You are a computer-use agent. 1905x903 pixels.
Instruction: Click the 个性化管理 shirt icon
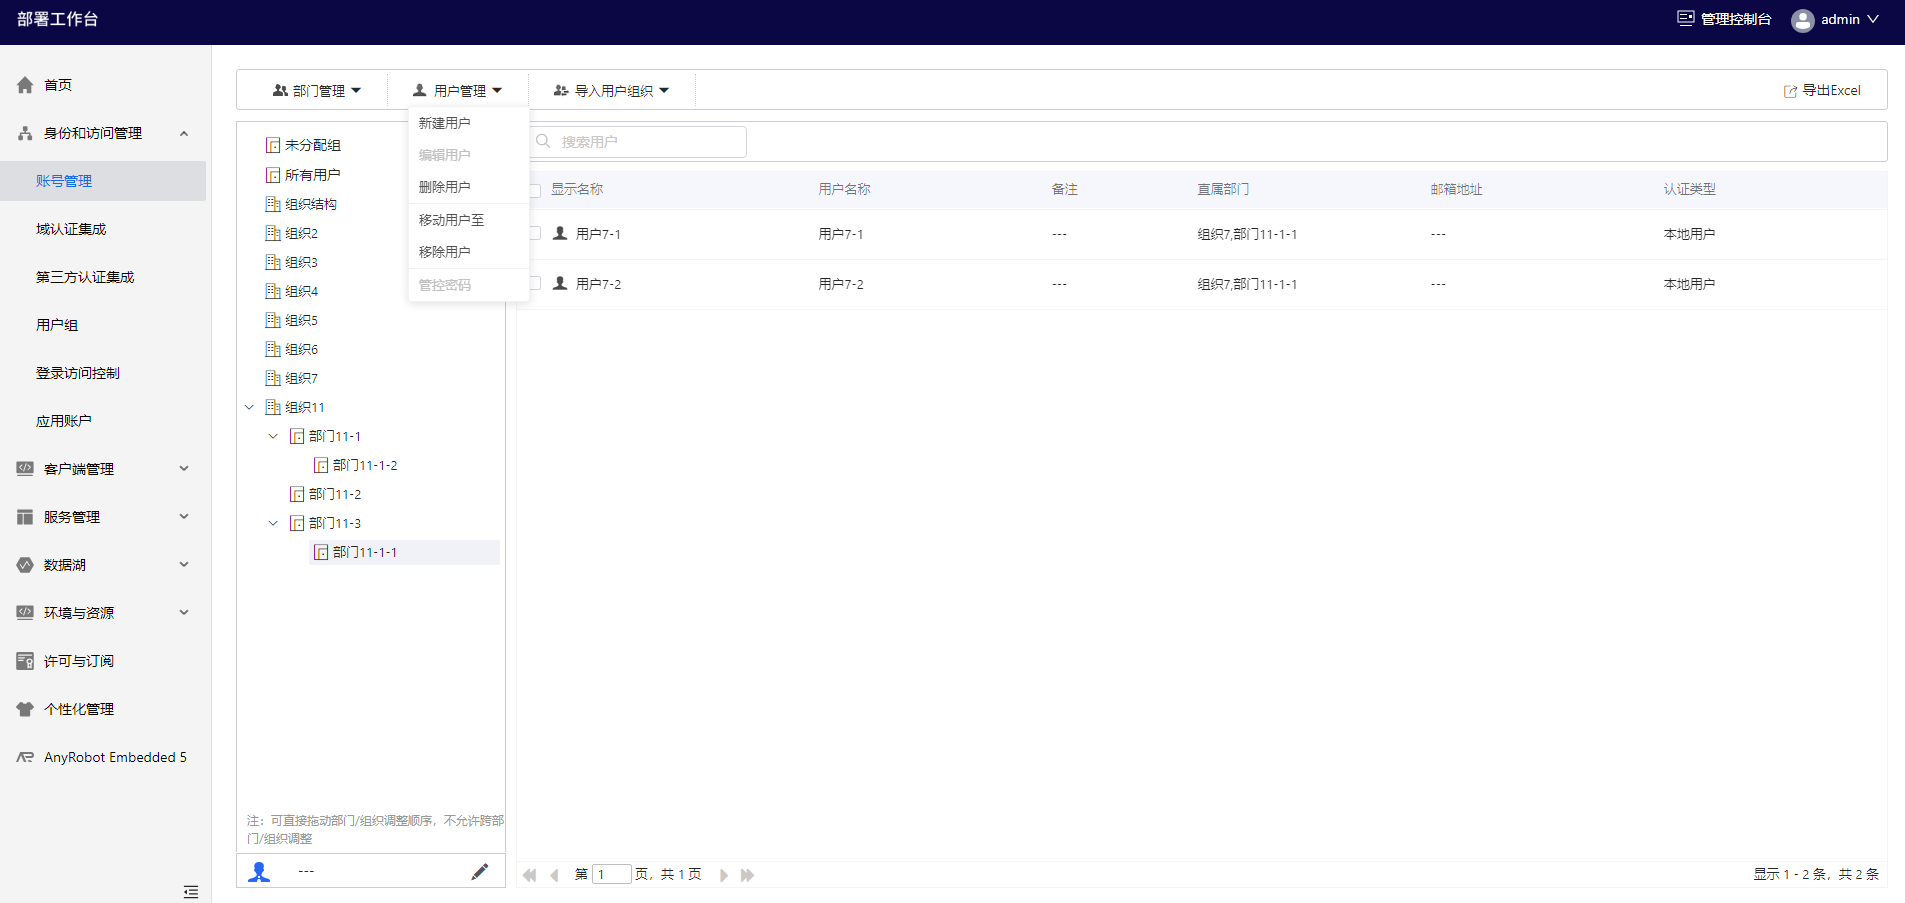coord(25,709)
